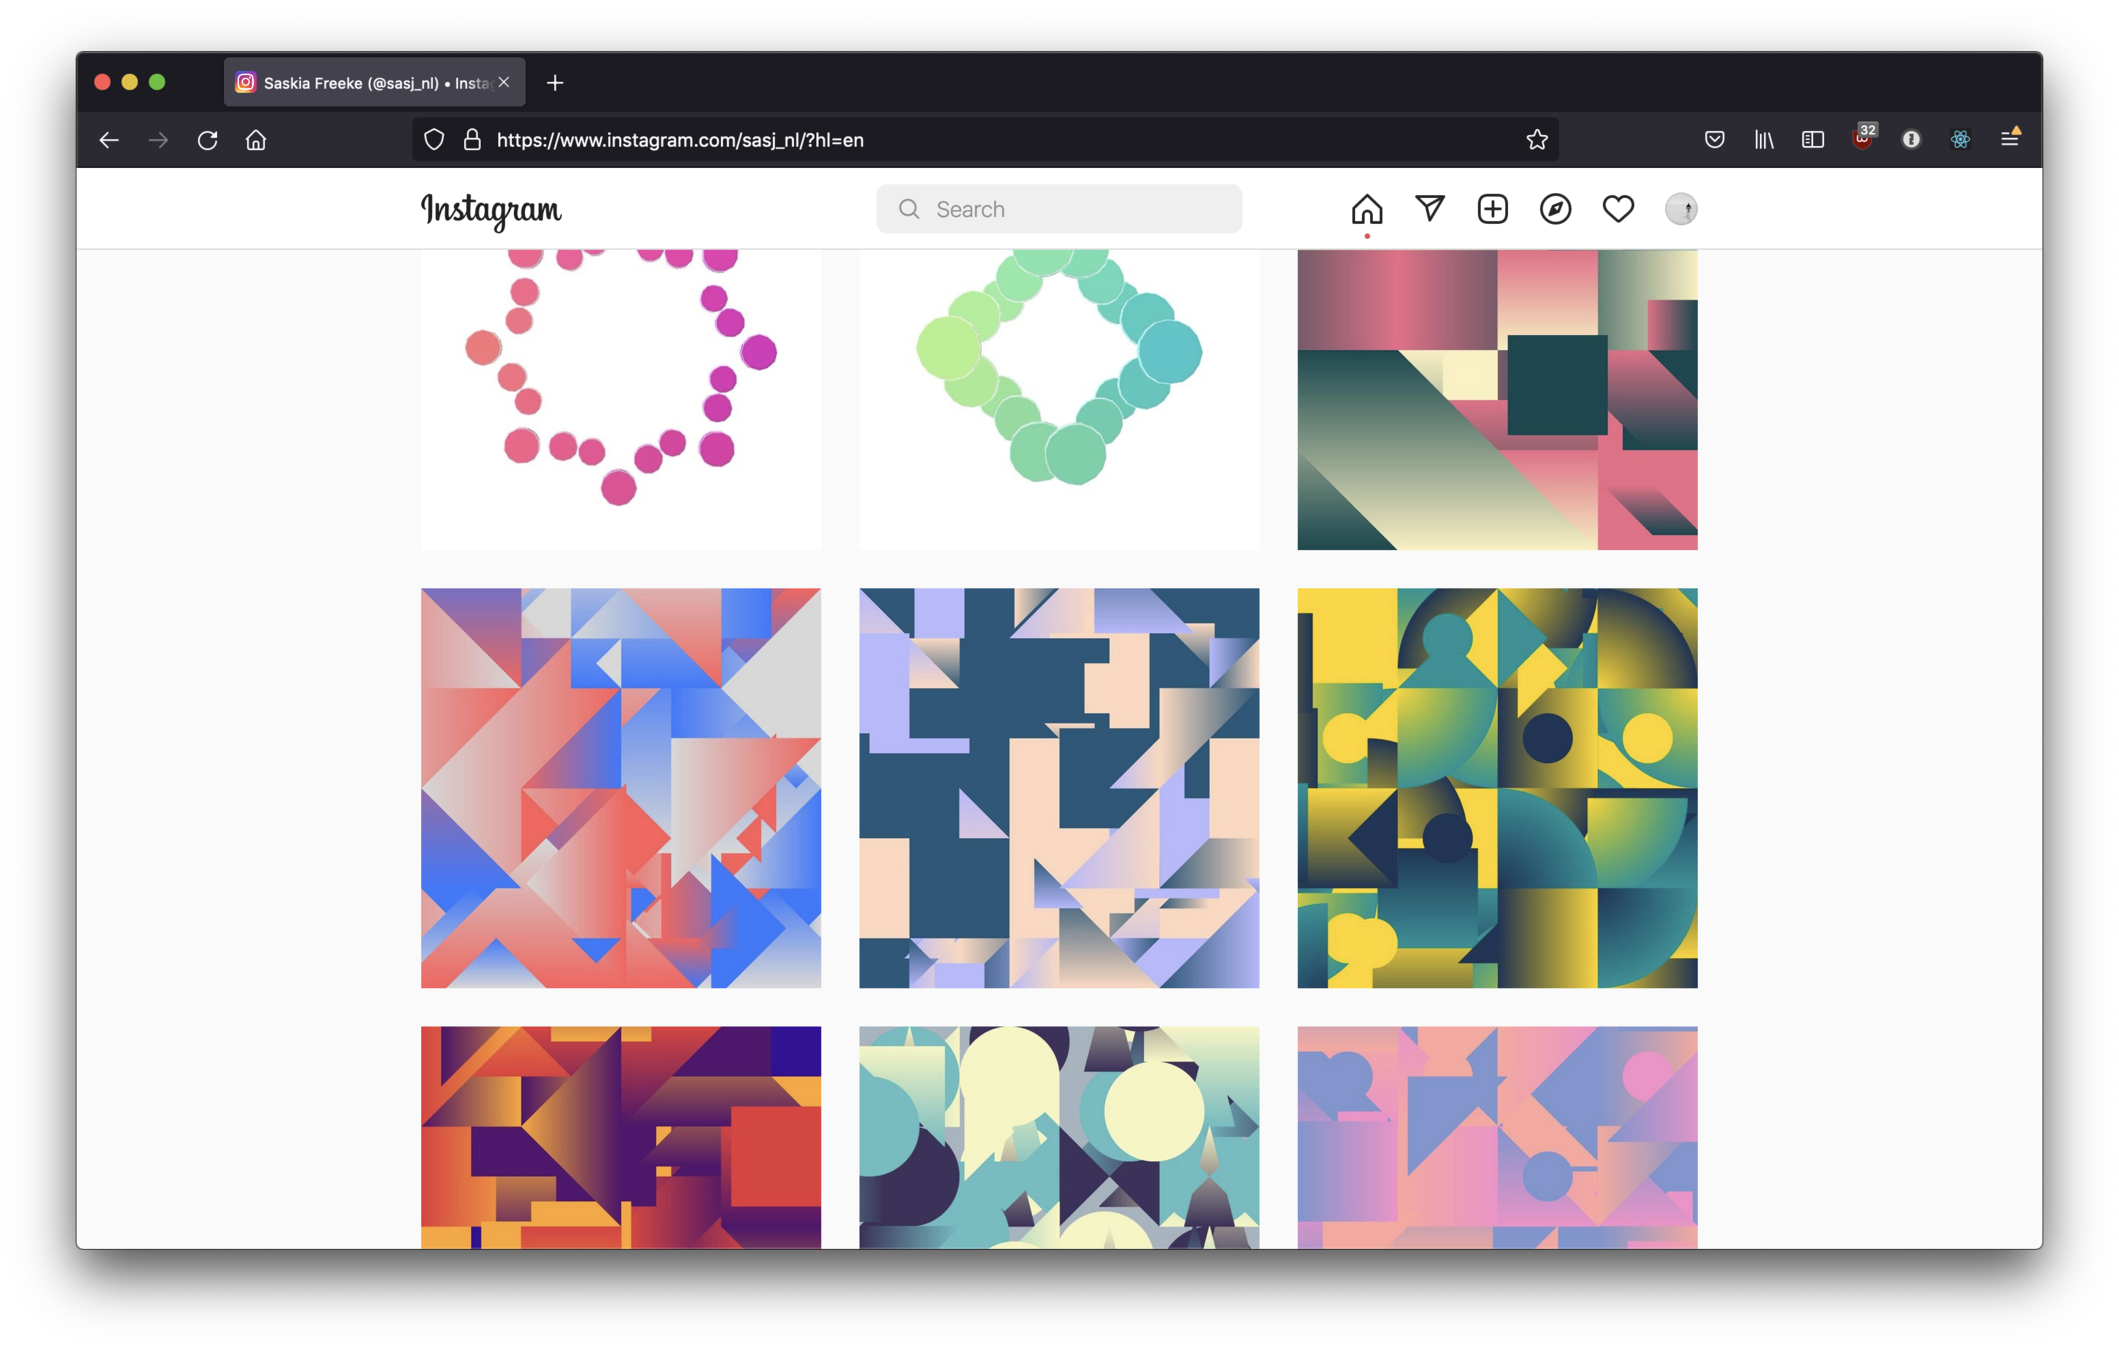Click into the Instagram Search field
The image size is (2119, 1350).
(x=1060, y=209)
